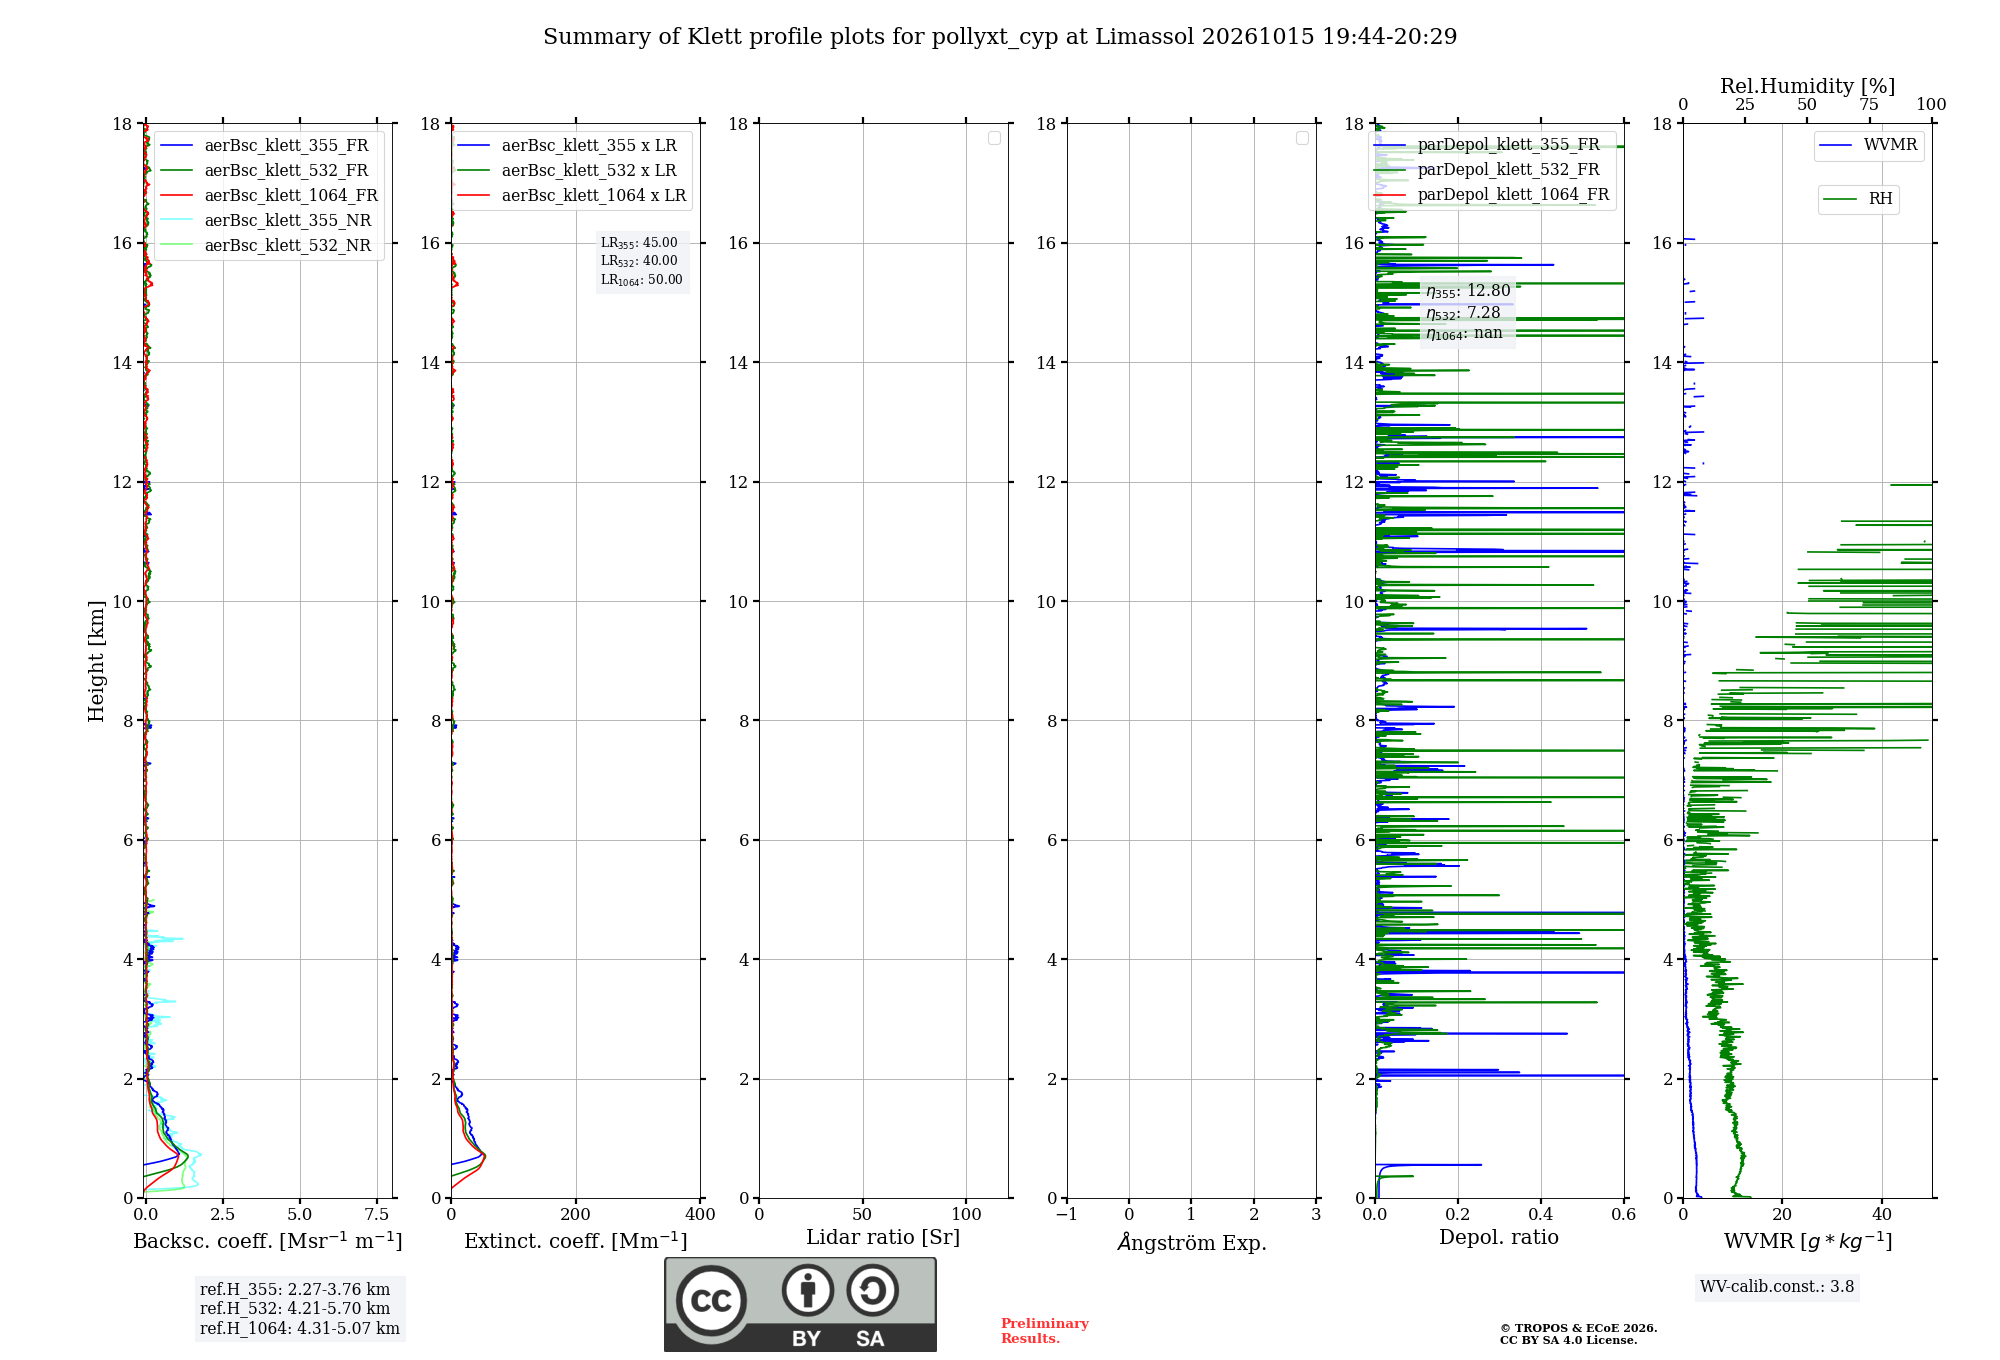
Task: Click the RH legend entry
Action: click(x=1858, y=199)
